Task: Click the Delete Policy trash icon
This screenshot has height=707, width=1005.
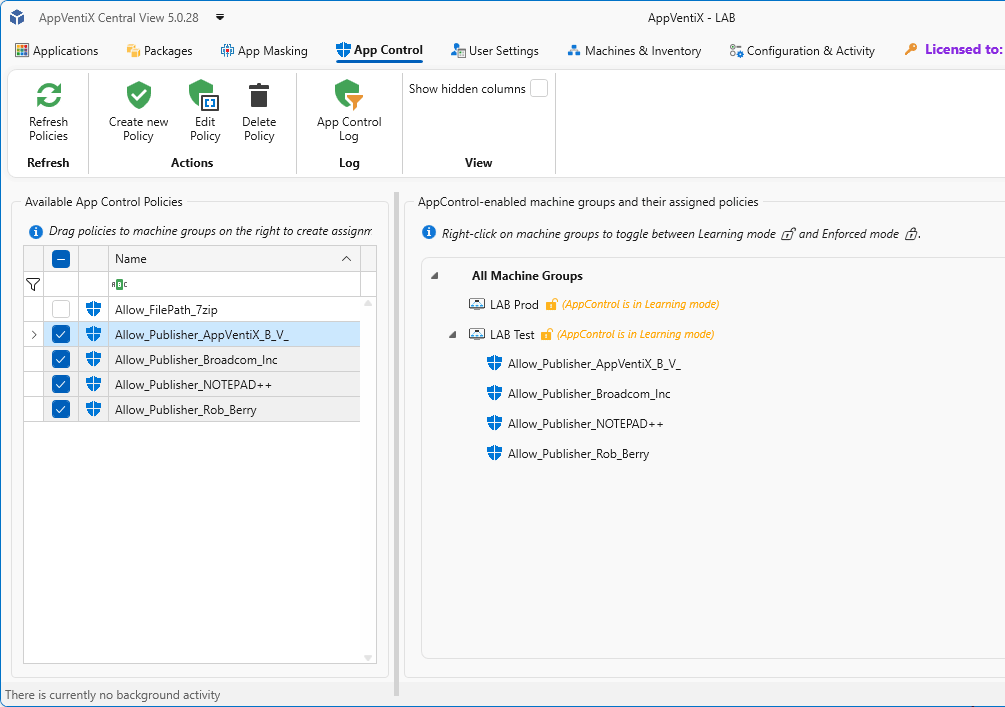Action: point(259,96)
